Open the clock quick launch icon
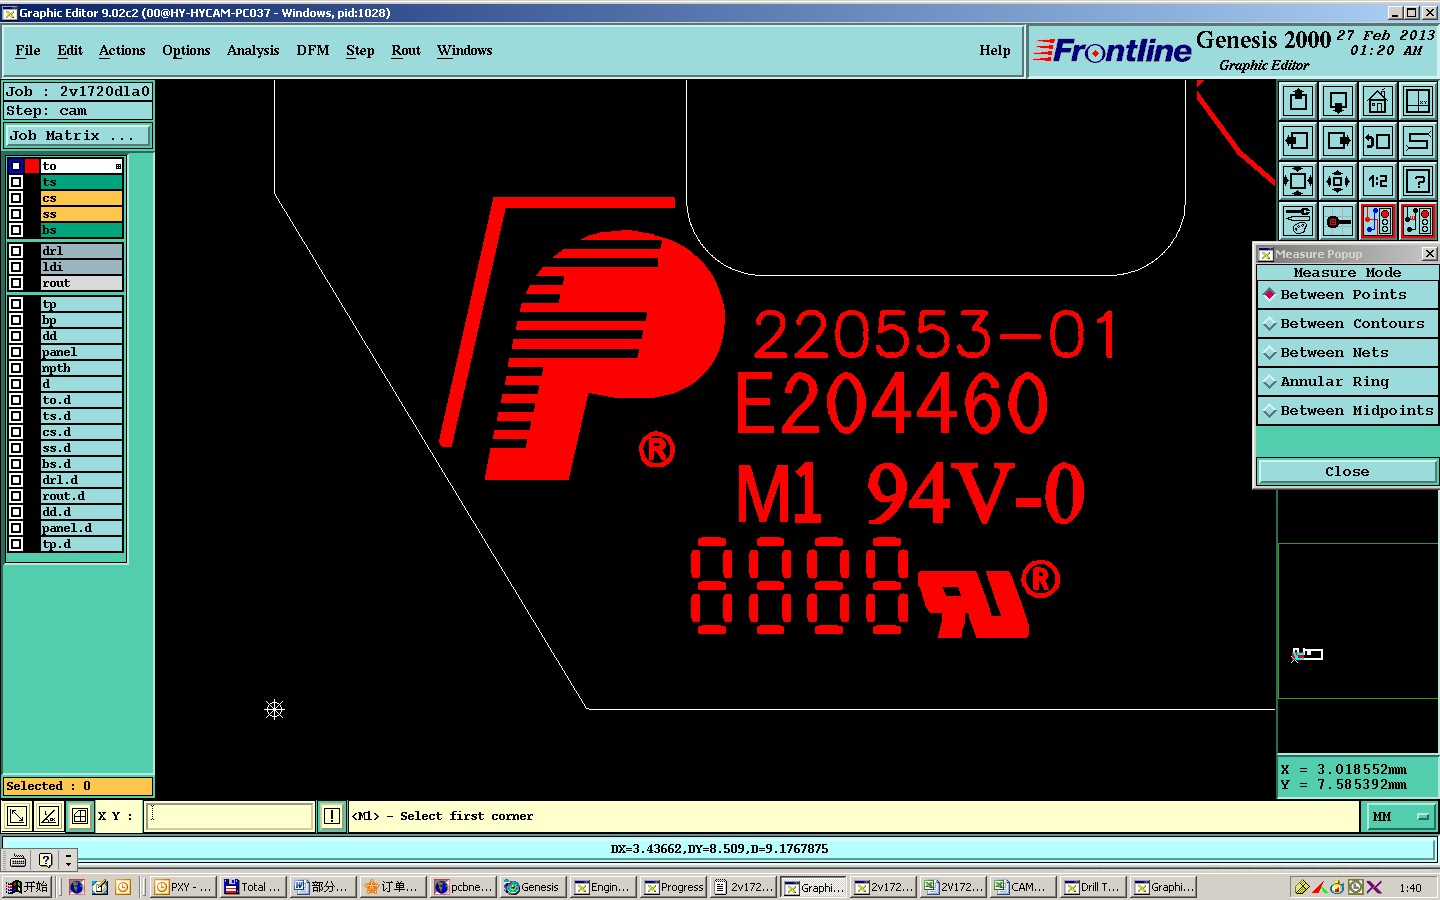Image resolution: width=1440 pixels, height=900 pixels. [123, 887]
